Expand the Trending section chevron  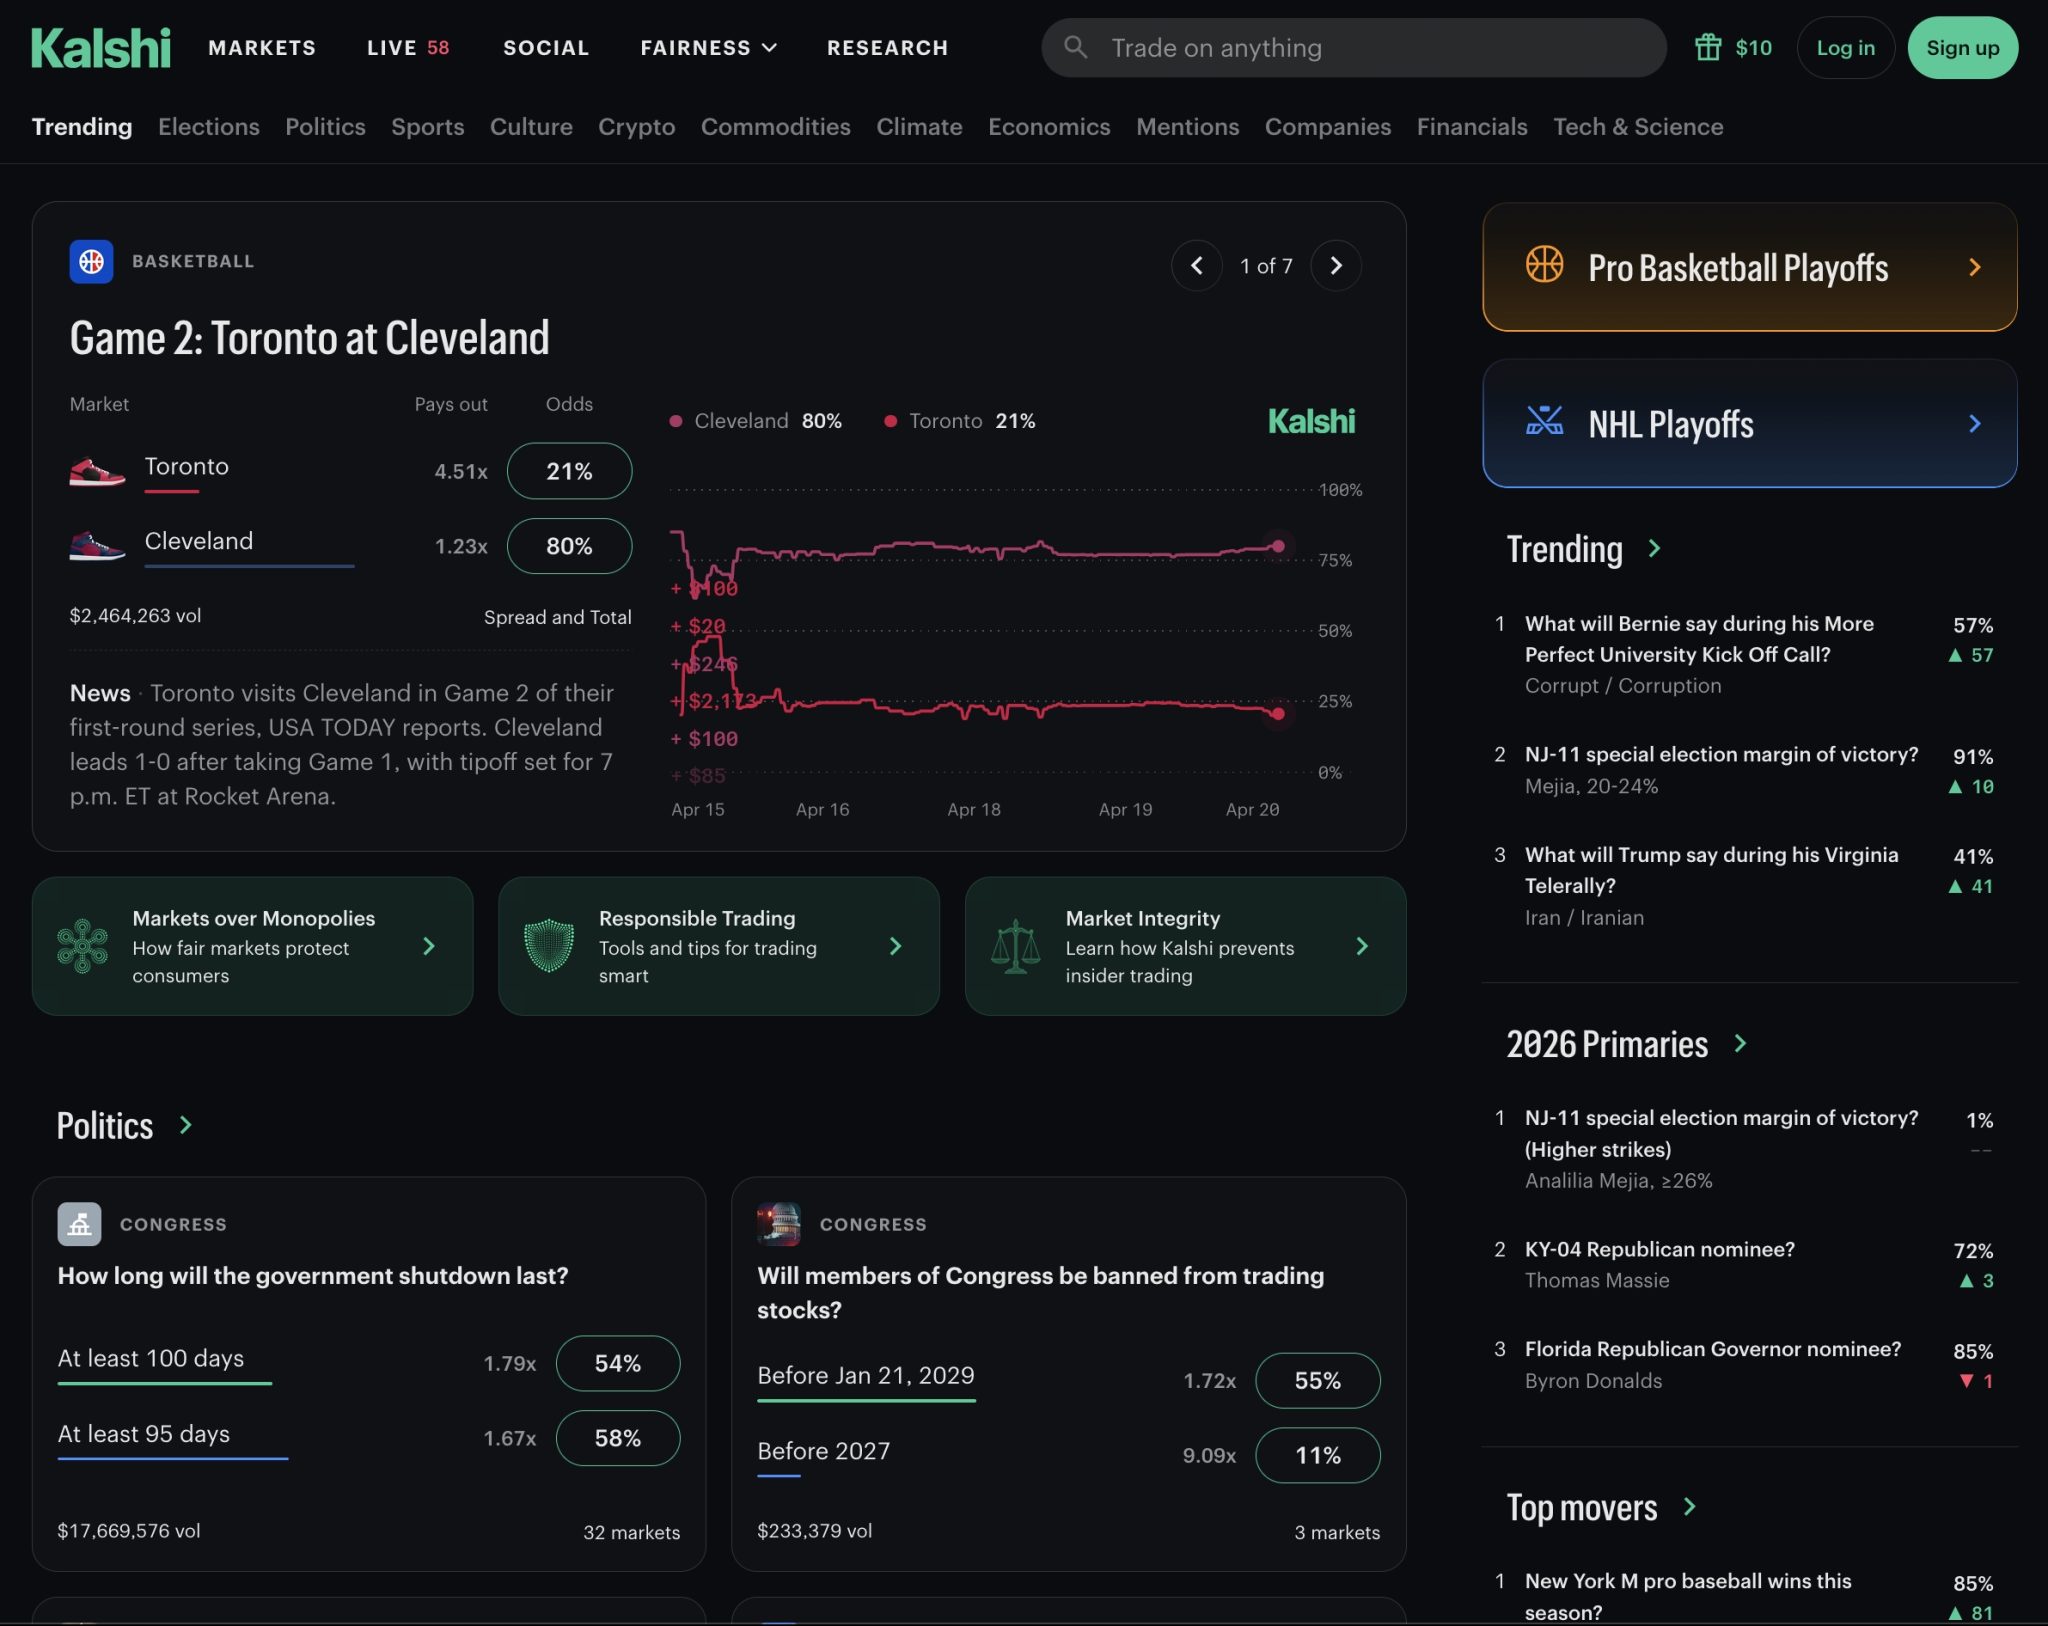(1654, 548)
